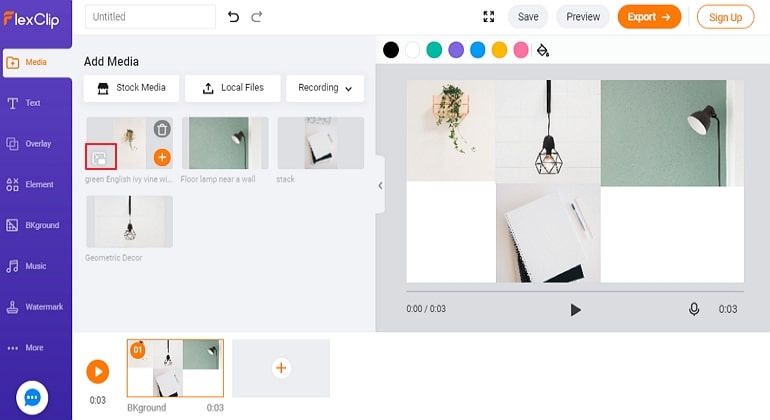Click the Preview button
Viewport: 770px width, 420px height.
583,17
